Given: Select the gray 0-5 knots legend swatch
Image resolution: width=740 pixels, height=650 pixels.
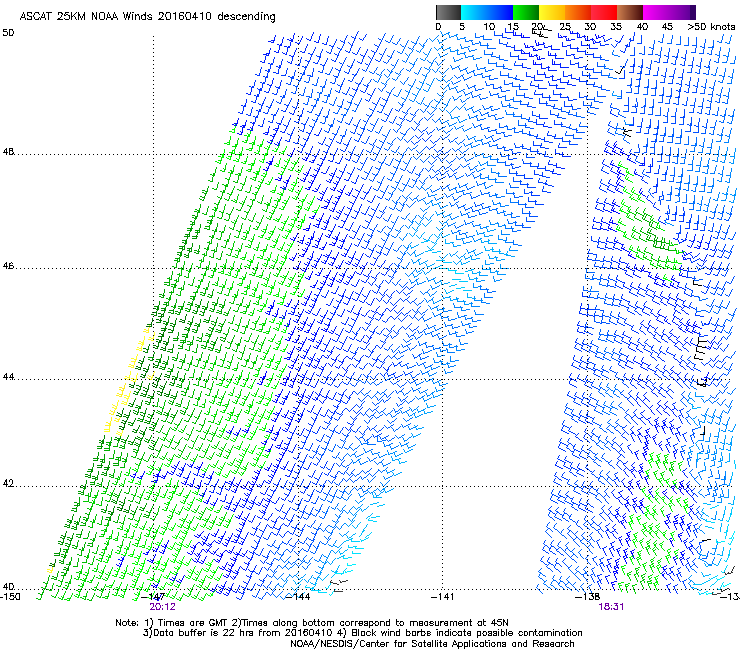Looking at the screenshot, I should click(x=448, y=12).
